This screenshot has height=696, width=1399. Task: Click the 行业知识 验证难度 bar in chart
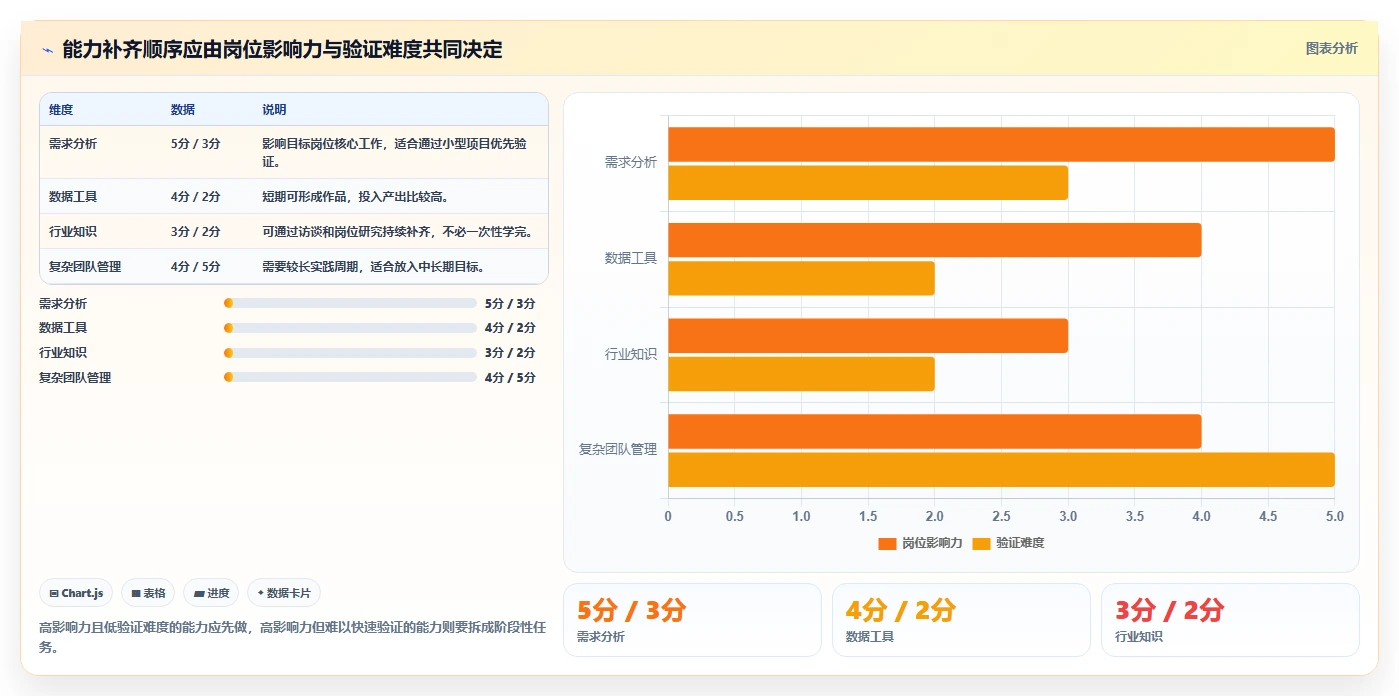pos(801,374)
